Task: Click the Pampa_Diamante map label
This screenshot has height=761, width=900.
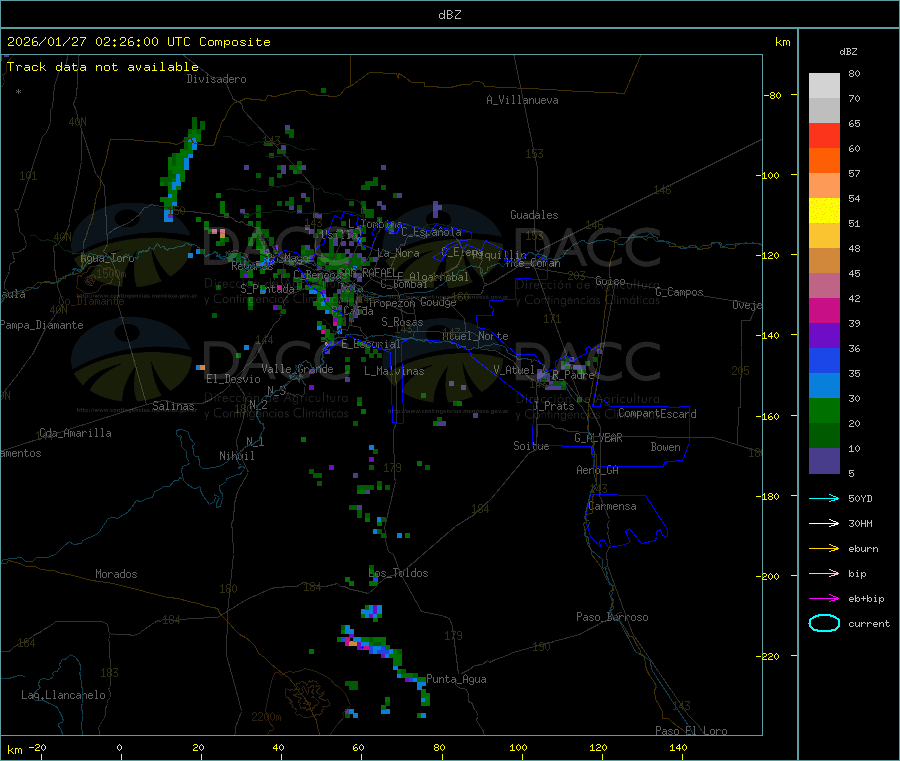Action: [42, 325]
